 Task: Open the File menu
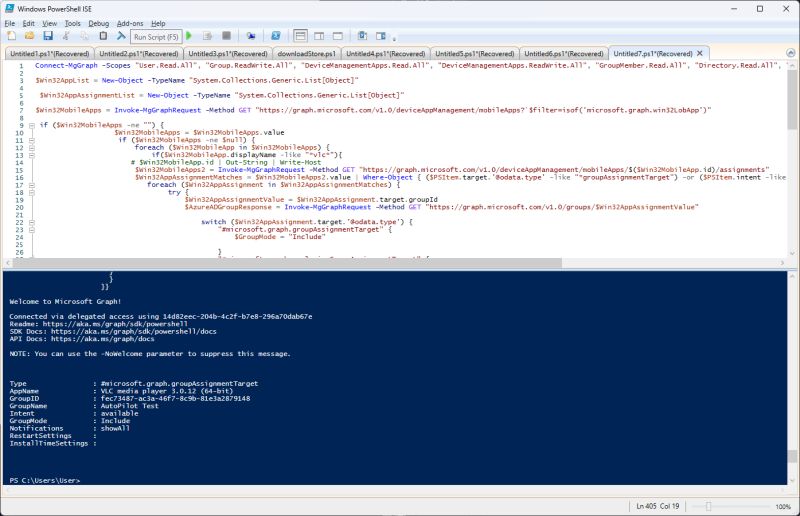pyautogui.click(x=10, y=23)
